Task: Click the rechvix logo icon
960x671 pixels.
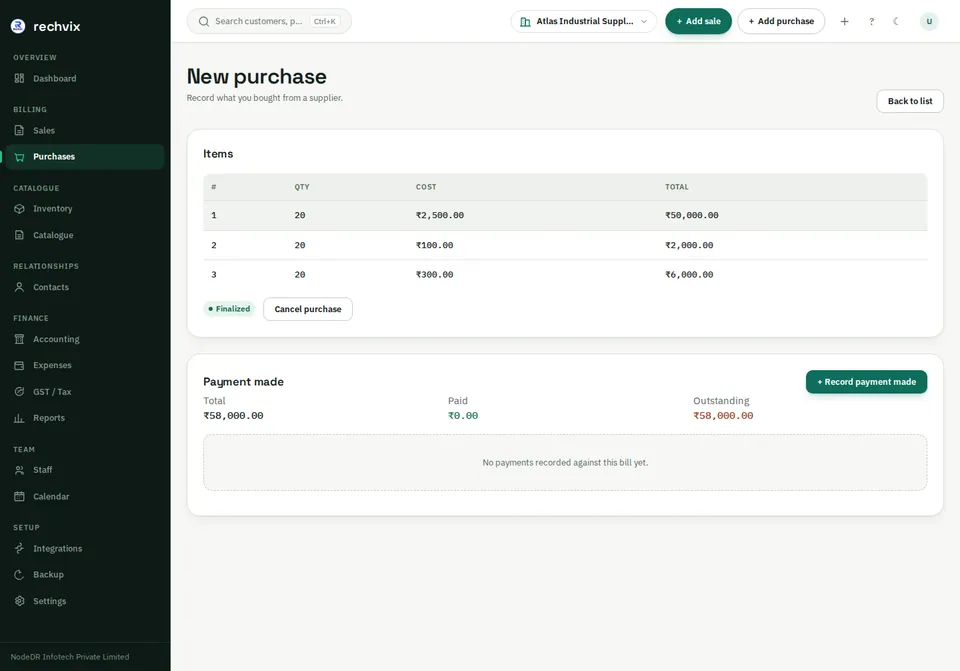Action: pyautogui.click(x=18, y=26)
